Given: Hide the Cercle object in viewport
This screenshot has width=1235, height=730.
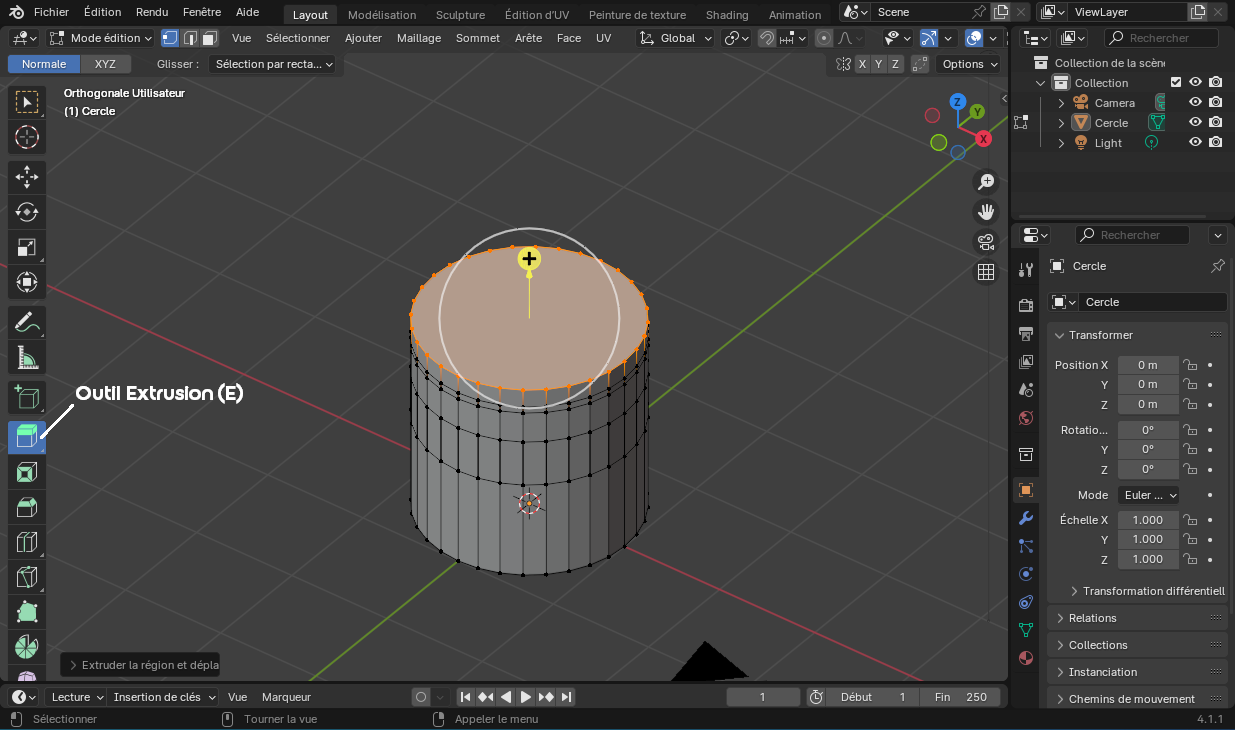Looking at the screenshot, I should tap(1195, 123).
